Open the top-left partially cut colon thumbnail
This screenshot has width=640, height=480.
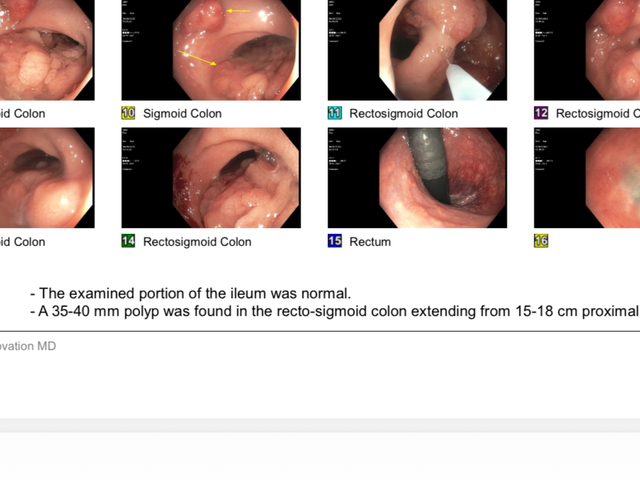pyautogui.click(x=47, y=50)
